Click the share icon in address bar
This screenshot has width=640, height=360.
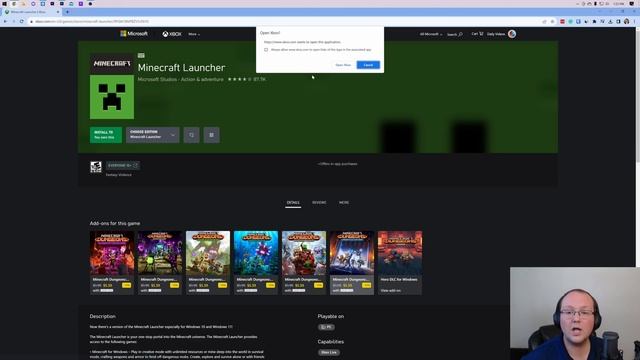tap(544, 21)
